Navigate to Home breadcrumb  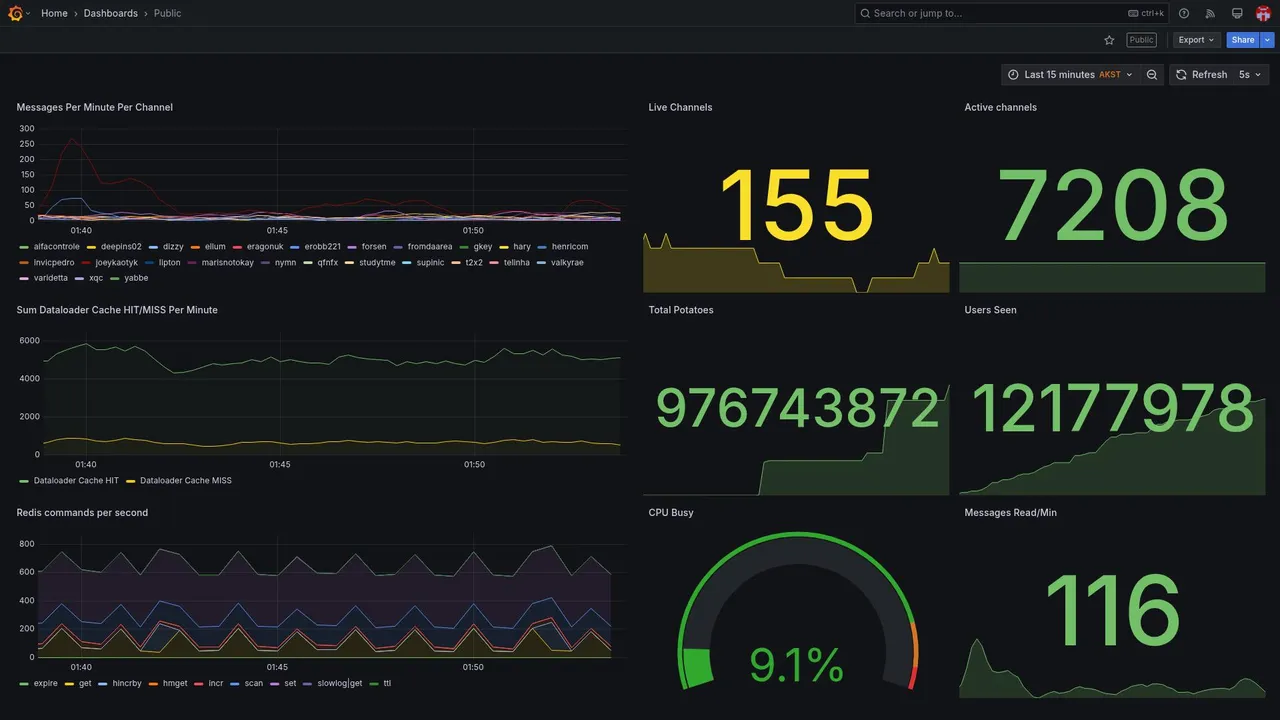[54, 13]
